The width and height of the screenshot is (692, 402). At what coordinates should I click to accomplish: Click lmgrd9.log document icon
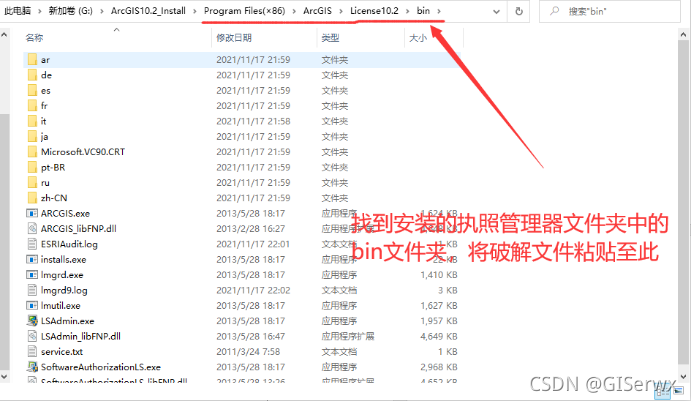point(32,290)
